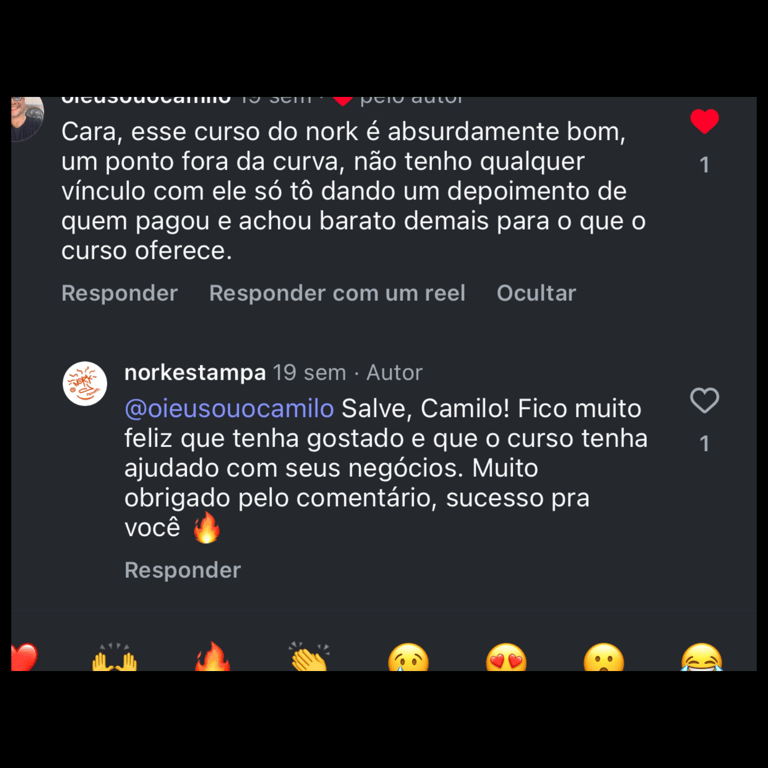
Task: Hide Camilo's comment using Ocultar
Action: tap(536, 293)
